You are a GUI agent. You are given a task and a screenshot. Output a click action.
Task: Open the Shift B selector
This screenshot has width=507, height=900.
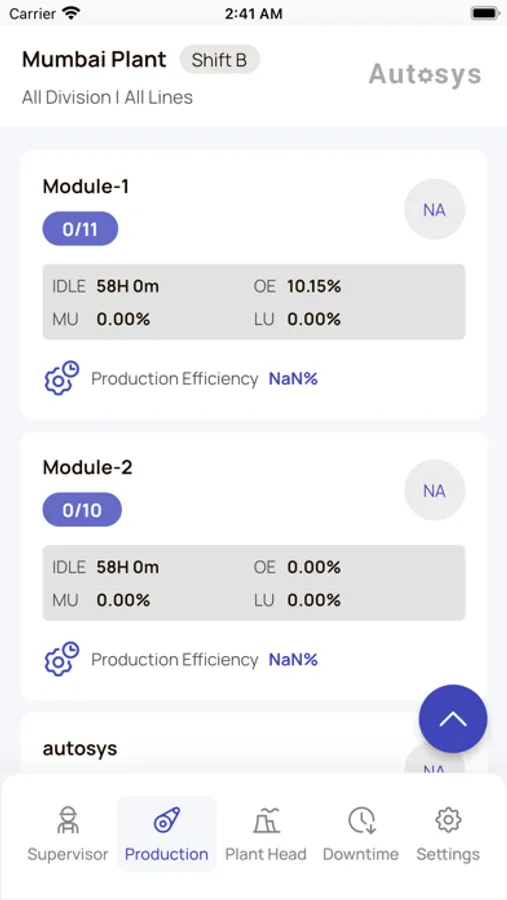point(219,60)
